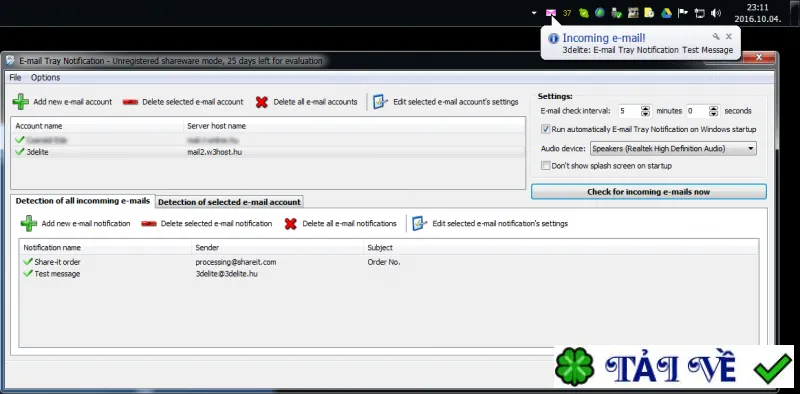Click Edit selected e-mail notification's settings label

[x=500, y=224]
